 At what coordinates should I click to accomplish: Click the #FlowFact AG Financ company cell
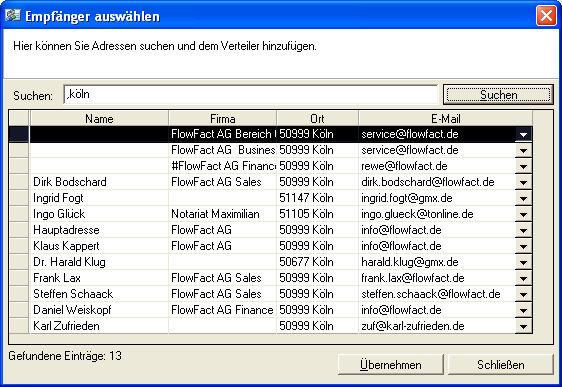[223, 166]
